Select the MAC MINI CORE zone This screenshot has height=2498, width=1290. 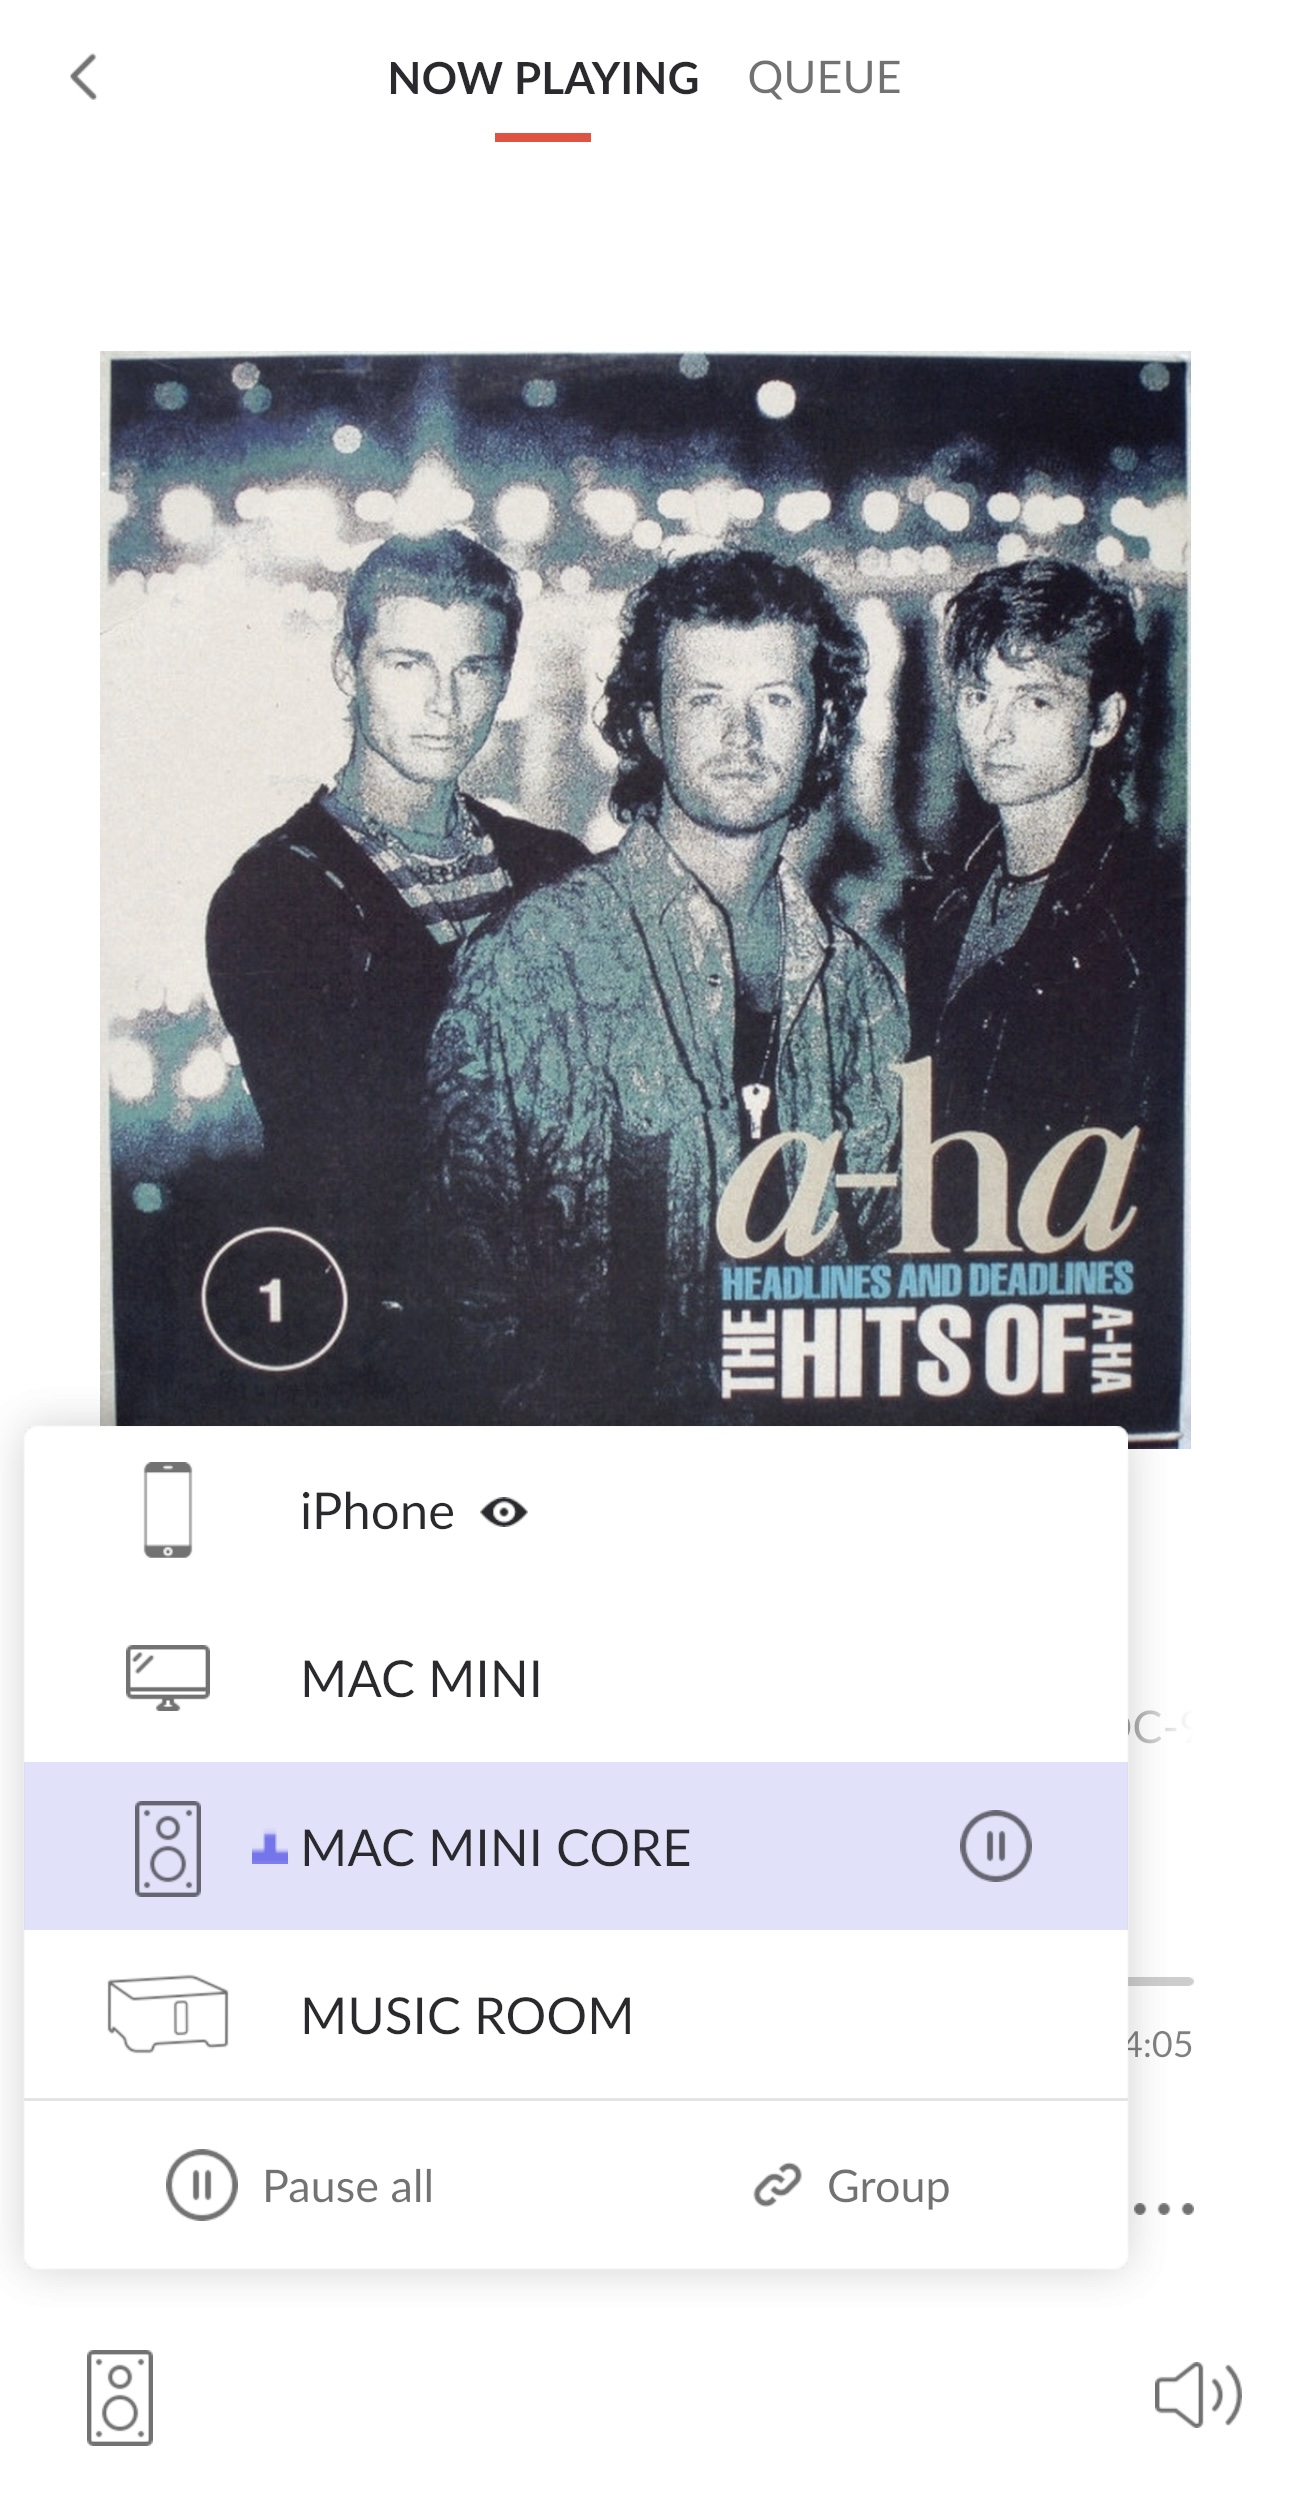[x=576, y=1846]
